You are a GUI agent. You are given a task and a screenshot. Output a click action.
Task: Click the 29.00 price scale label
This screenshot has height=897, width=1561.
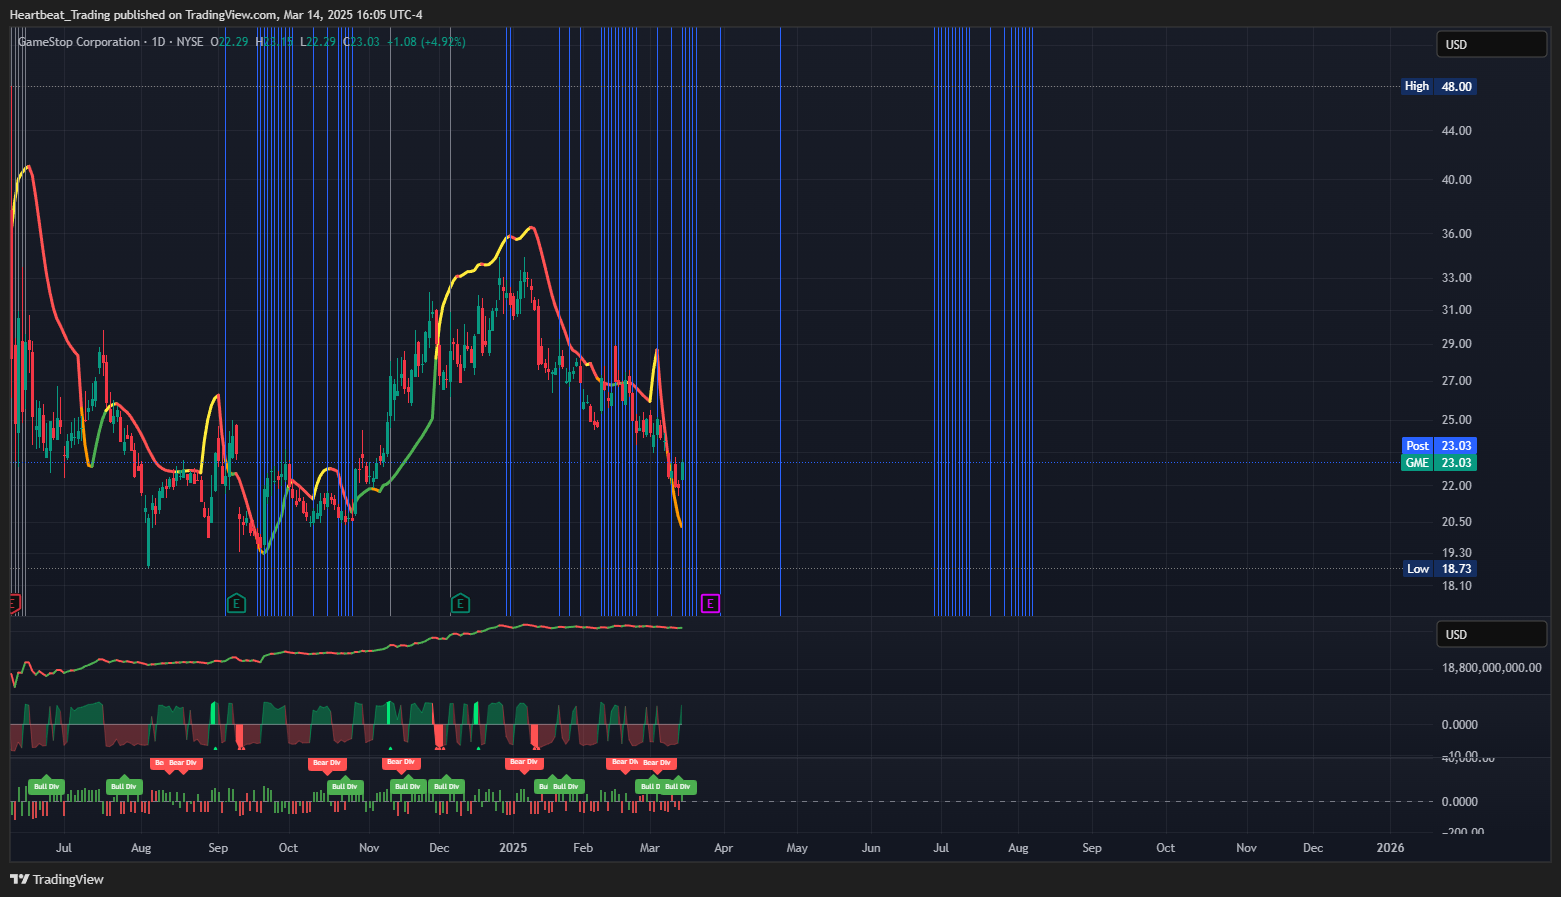[1456, 343]
